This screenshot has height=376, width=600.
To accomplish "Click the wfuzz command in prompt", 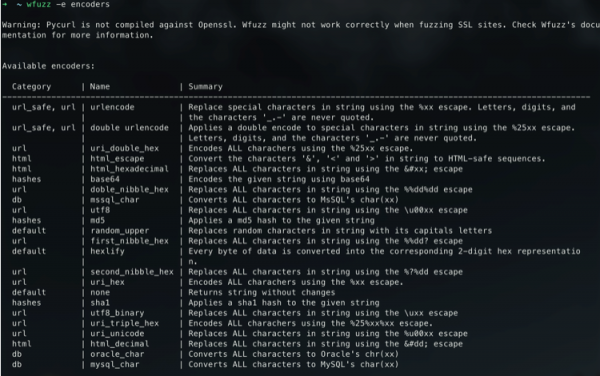I will pos(39,4).
